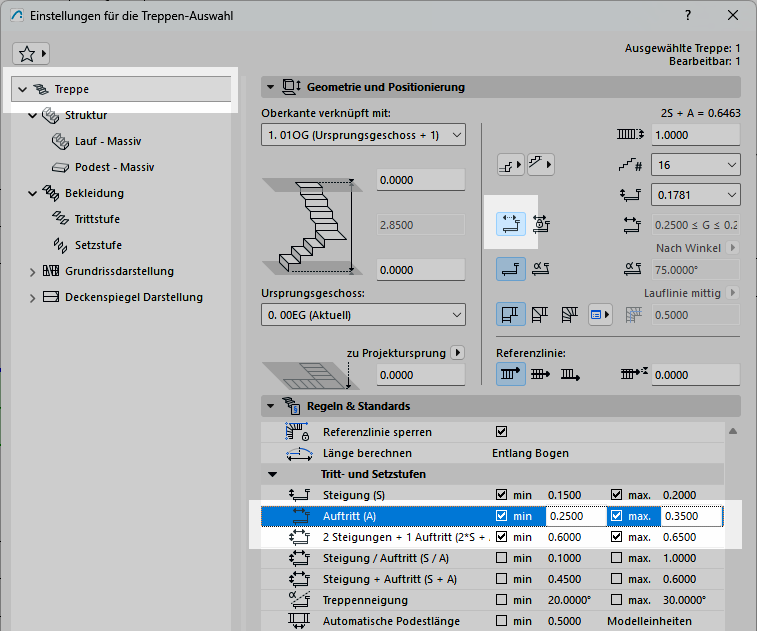
Task: Enable max checkbox for Treppenneigung
Action: [618, 600]
